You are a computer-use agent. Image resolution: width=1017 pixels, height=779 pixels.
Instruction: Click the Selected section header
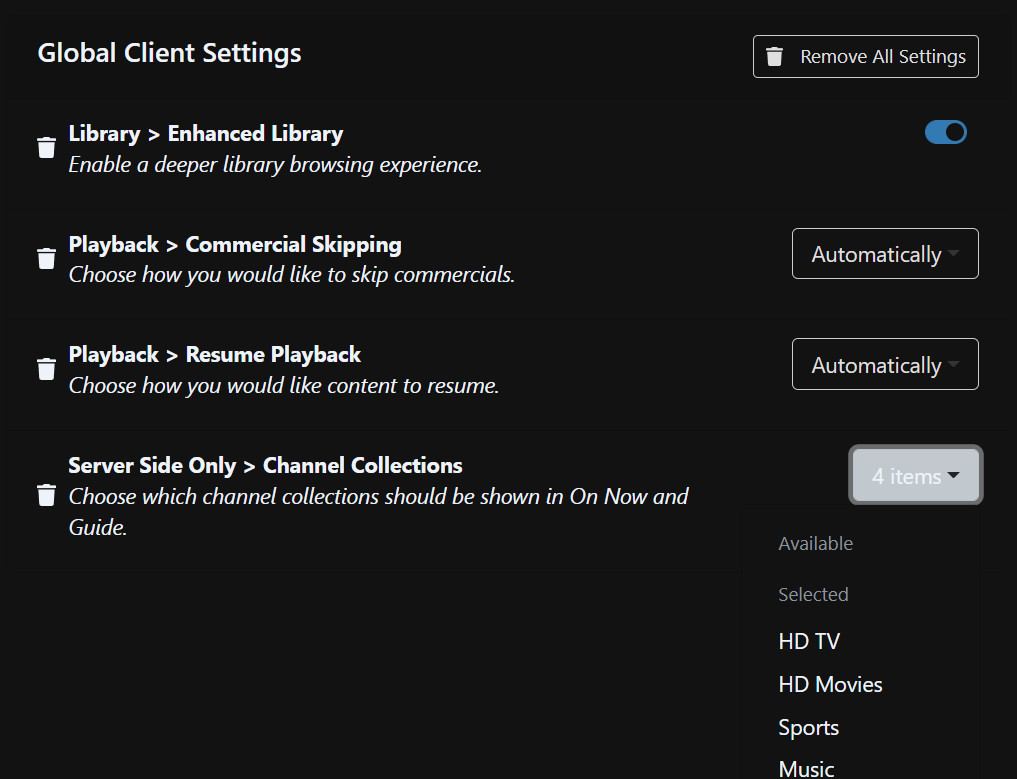[x=813, y=594]
